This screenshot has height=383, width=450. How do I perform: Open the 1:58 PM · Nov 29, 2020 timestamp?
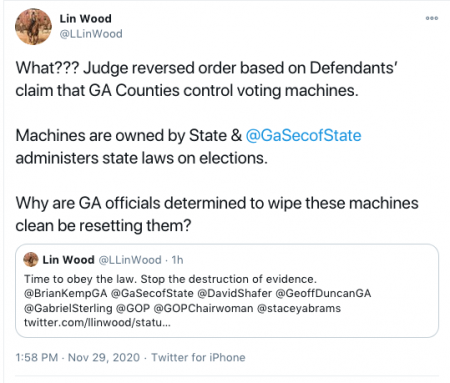tap(78, 358)
